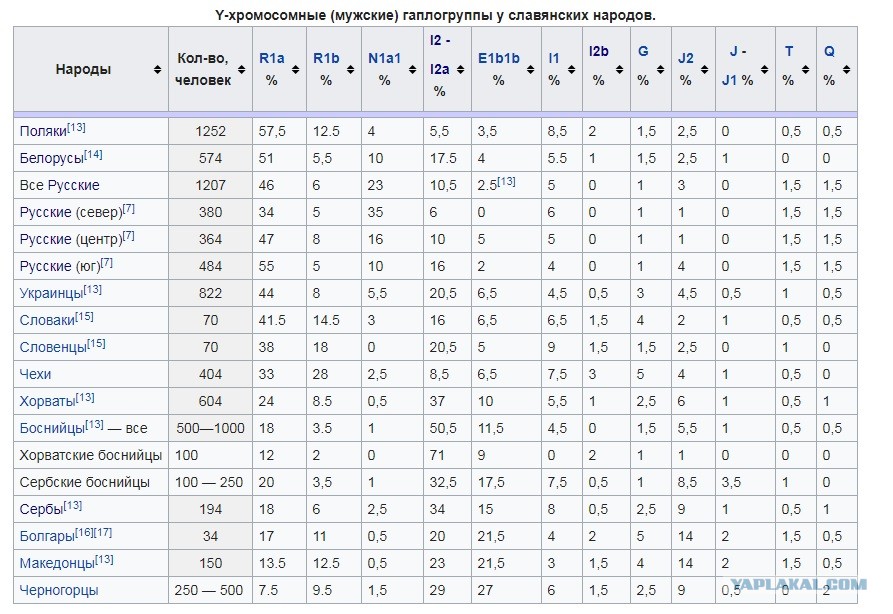The height and width of the screenshot is (614, 893).
Task: Click sort arrows beside R1b header
Action: (x=350, y=69)
